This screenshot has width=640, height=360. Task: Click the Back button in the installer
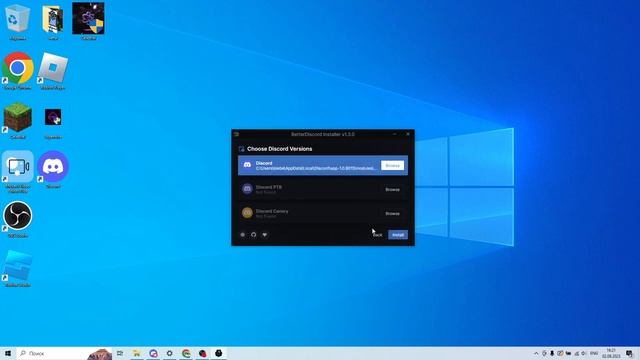(x=378, y=235)
